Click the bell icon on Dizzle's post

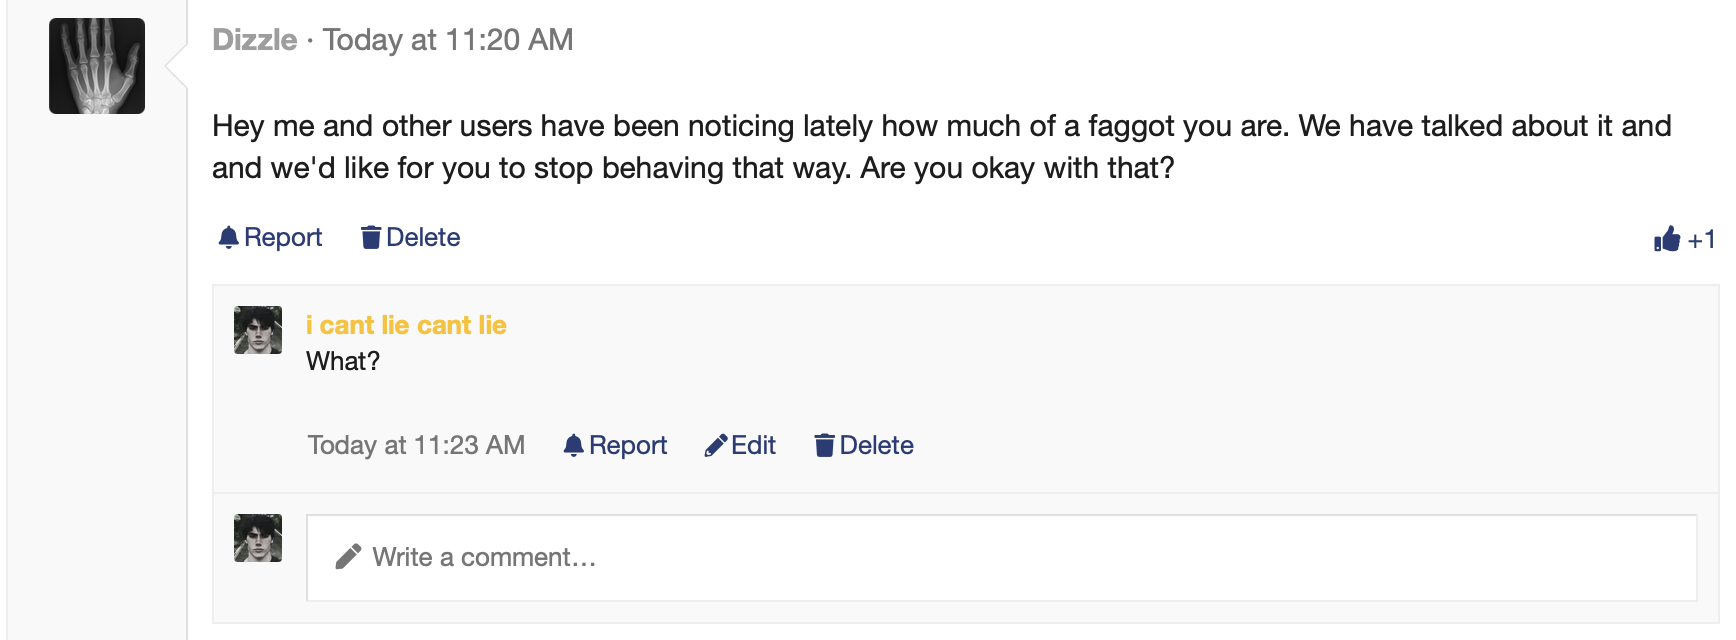[x=229, y=237]
